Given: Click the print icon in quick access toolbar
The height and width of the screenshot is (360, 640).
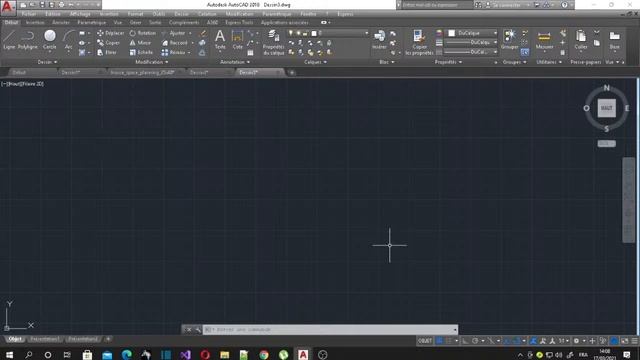Looking at the screenshot, I should [61, 5].
